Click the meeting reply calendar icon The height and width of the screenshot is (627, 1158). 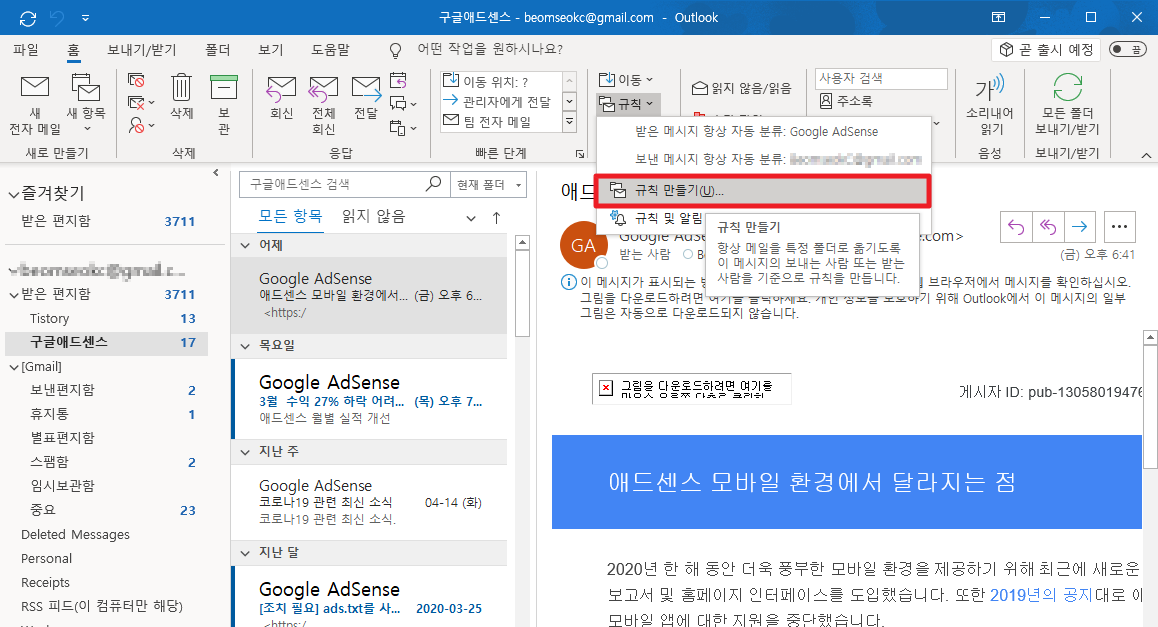point(399,79)
